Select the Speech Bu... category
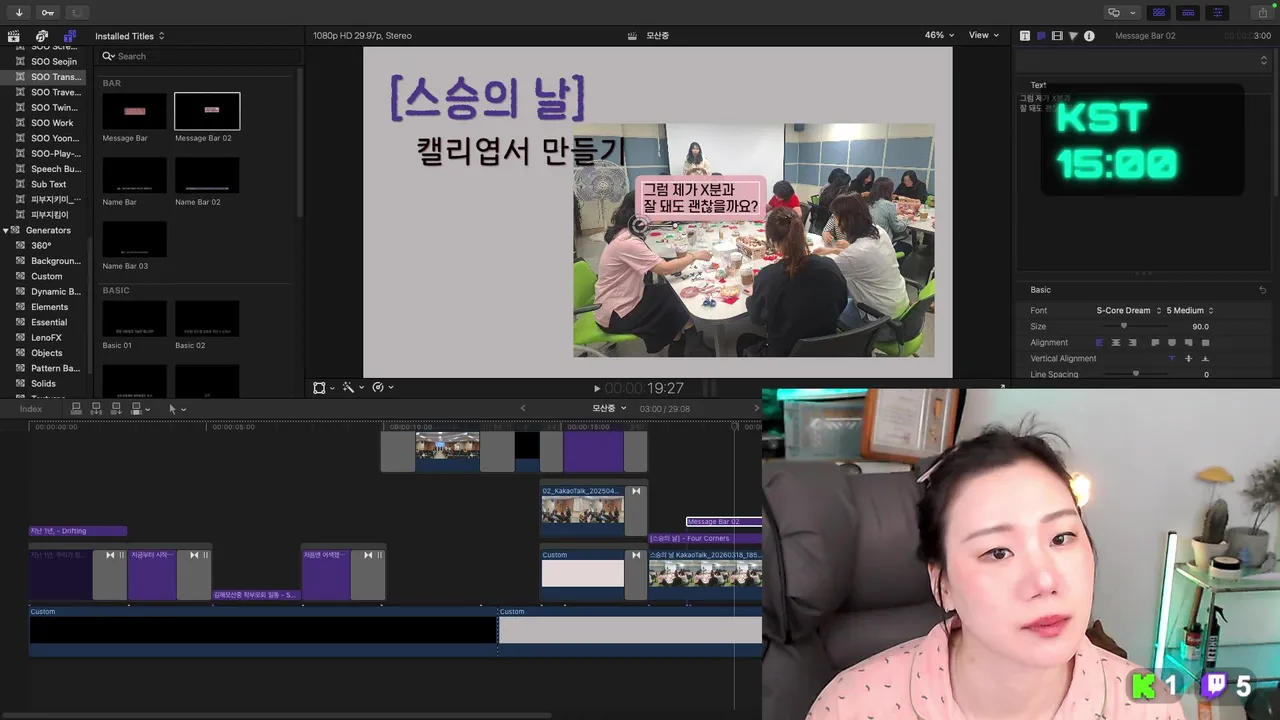The width and height of the screenshot is (1280, 720). 56,169
